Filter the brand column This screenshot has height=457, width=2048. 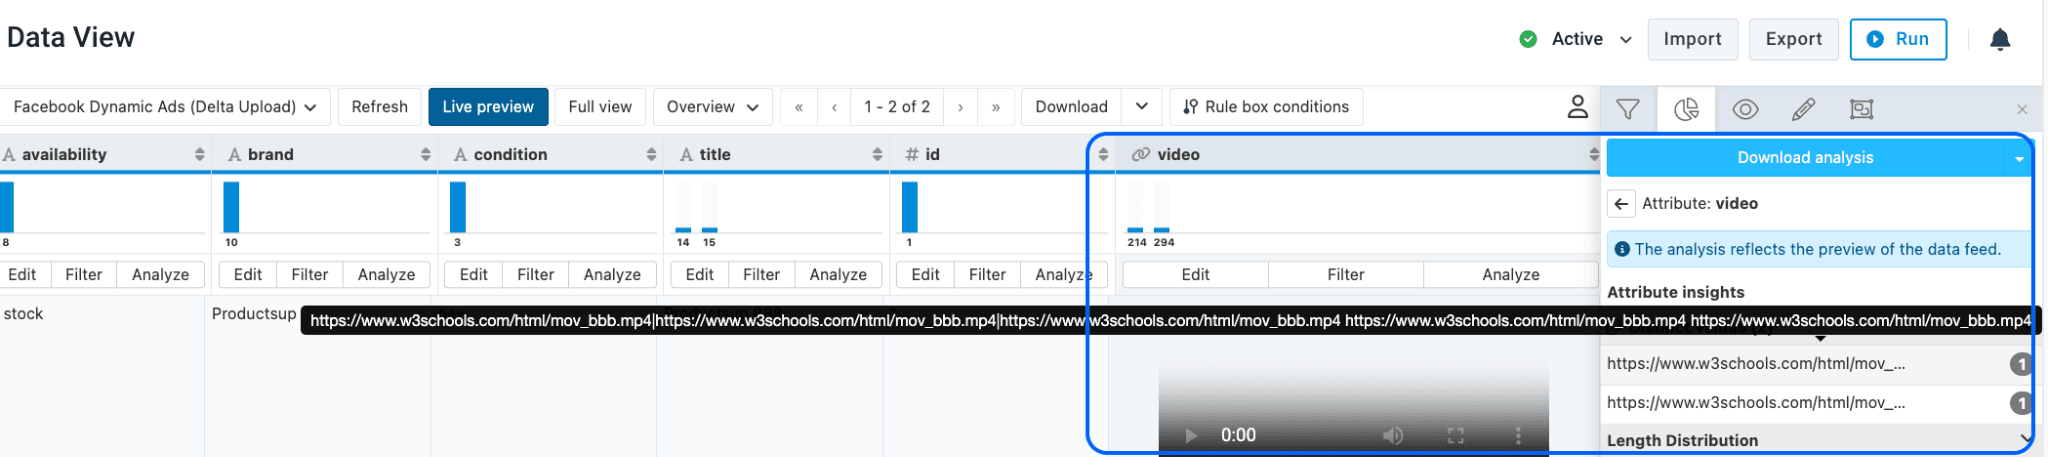(310, 275)
